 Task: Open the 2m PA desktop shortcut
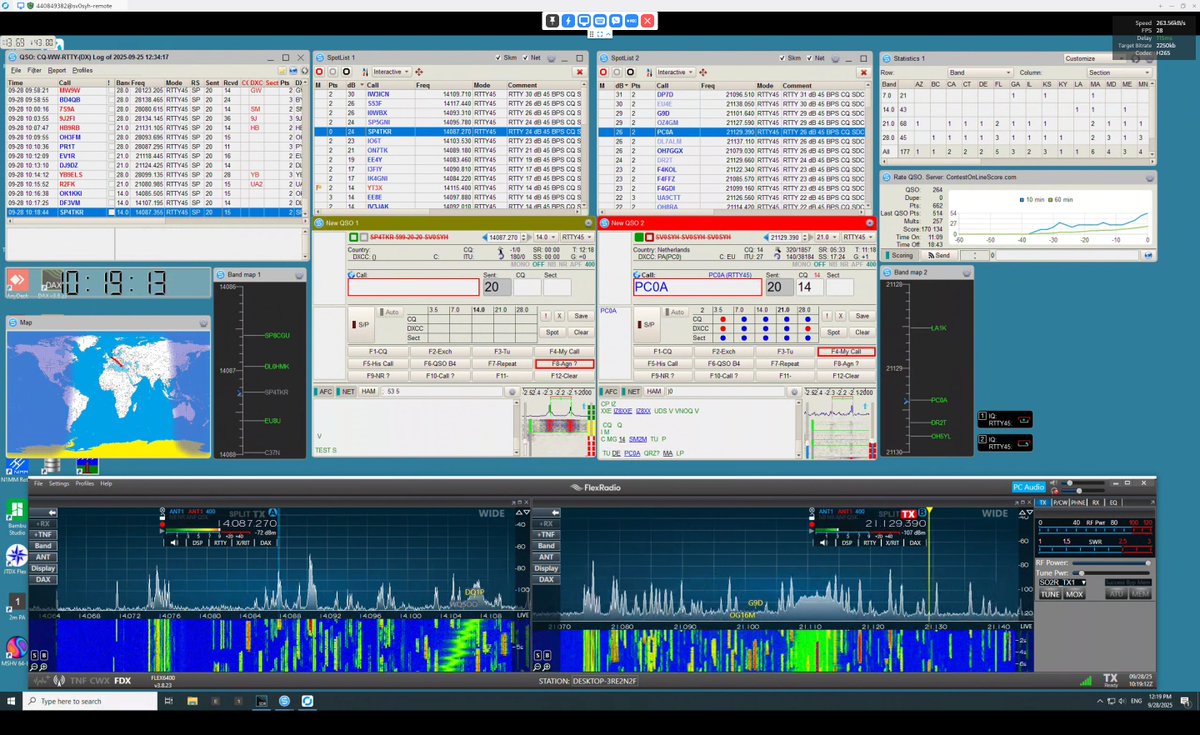(15, 606)
